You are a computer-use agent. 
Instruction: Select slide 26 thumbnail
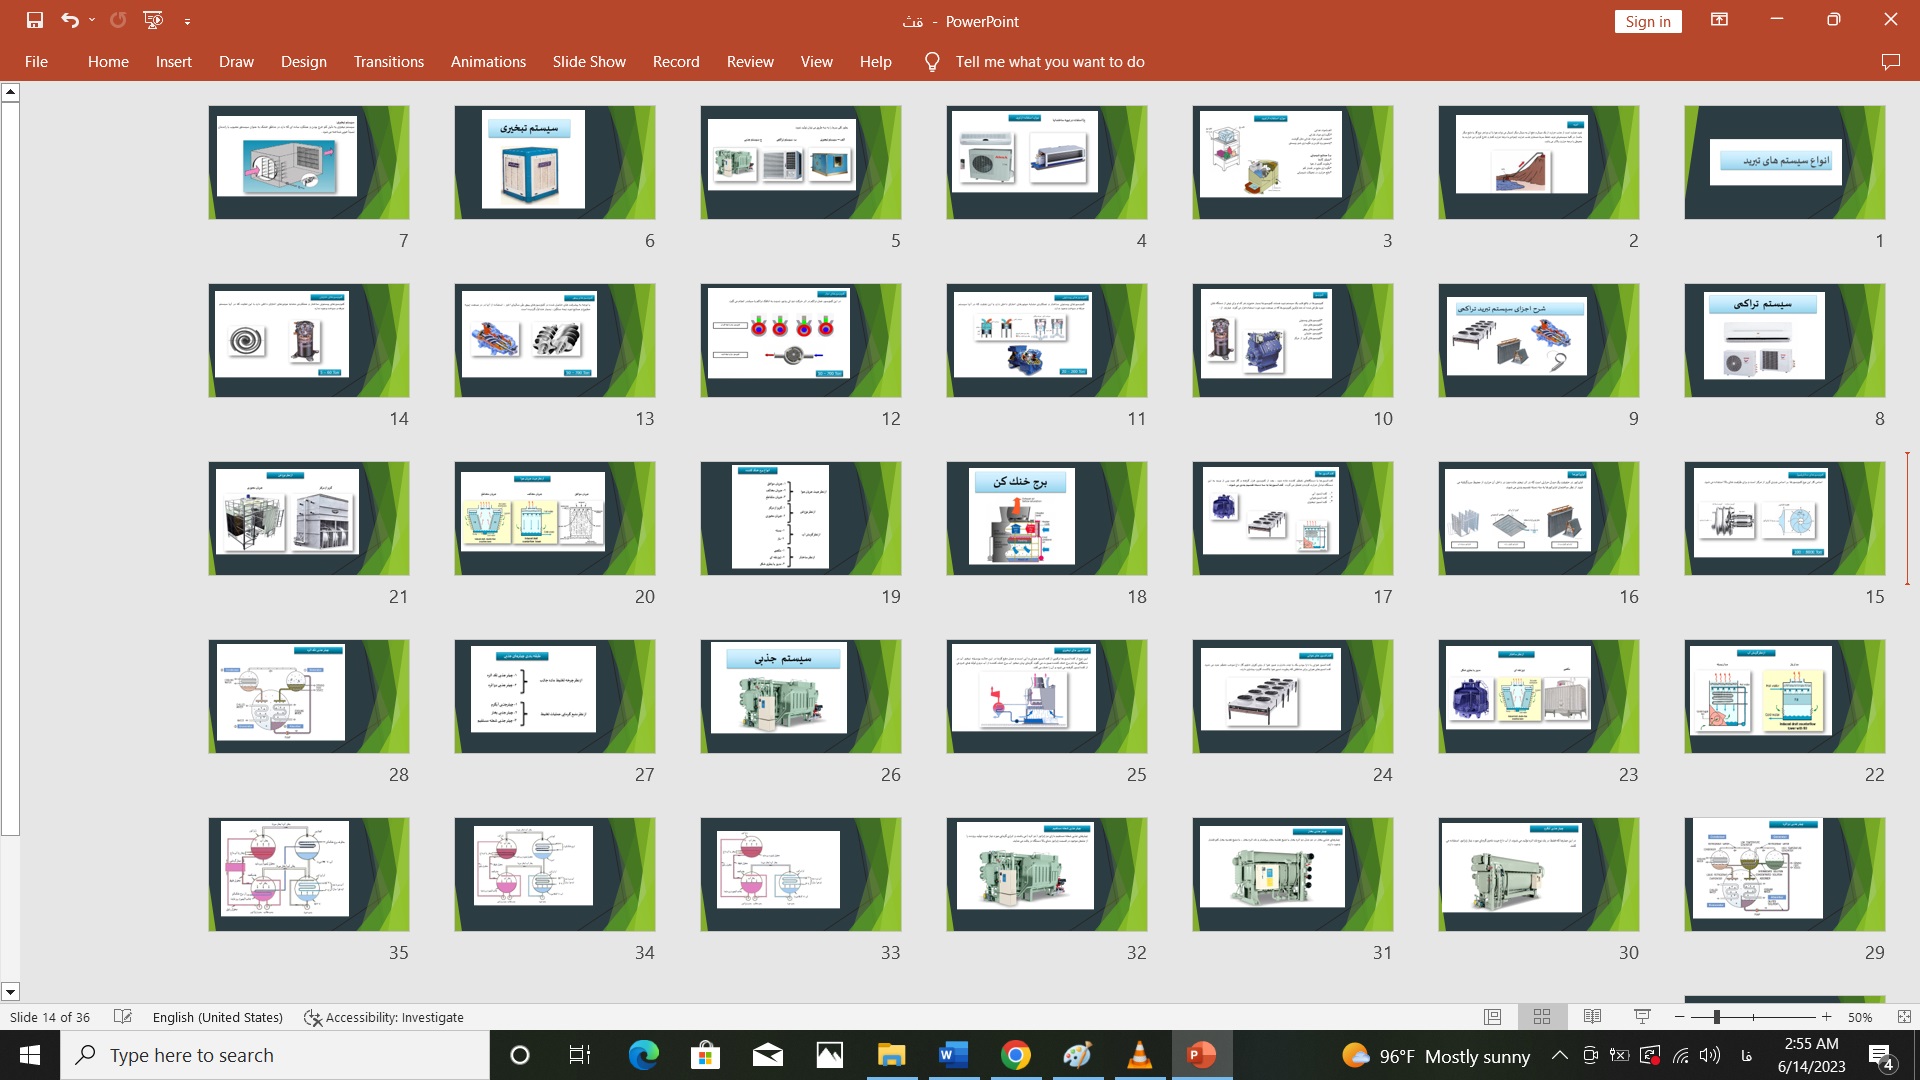coord(800,696)
